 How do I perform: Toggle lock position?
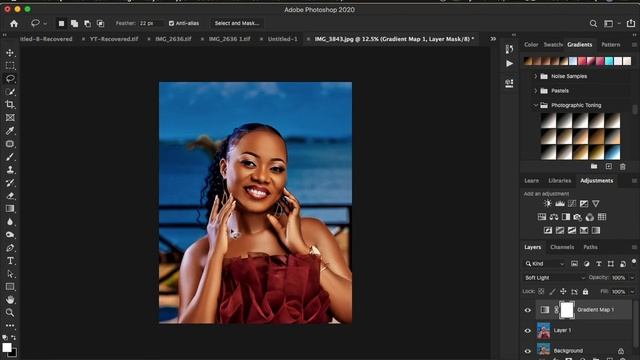click(x=563, y=291)
